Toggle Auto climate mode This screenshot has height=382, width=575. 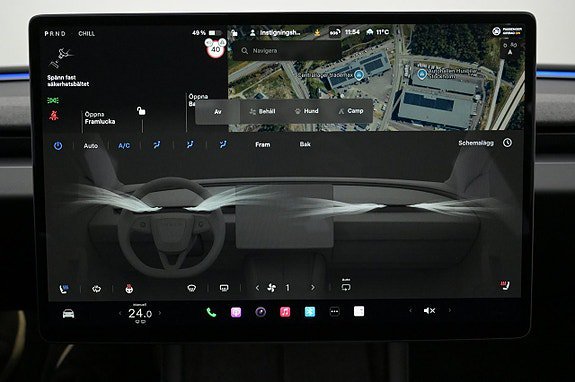(x=91, y=146)
